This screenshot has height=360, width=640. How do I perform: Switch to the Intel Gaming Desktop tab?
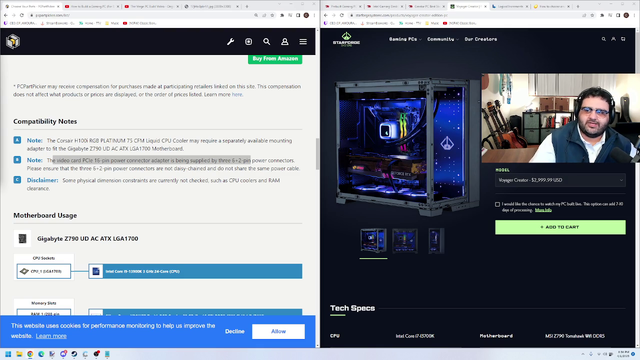tap(384, 7)
